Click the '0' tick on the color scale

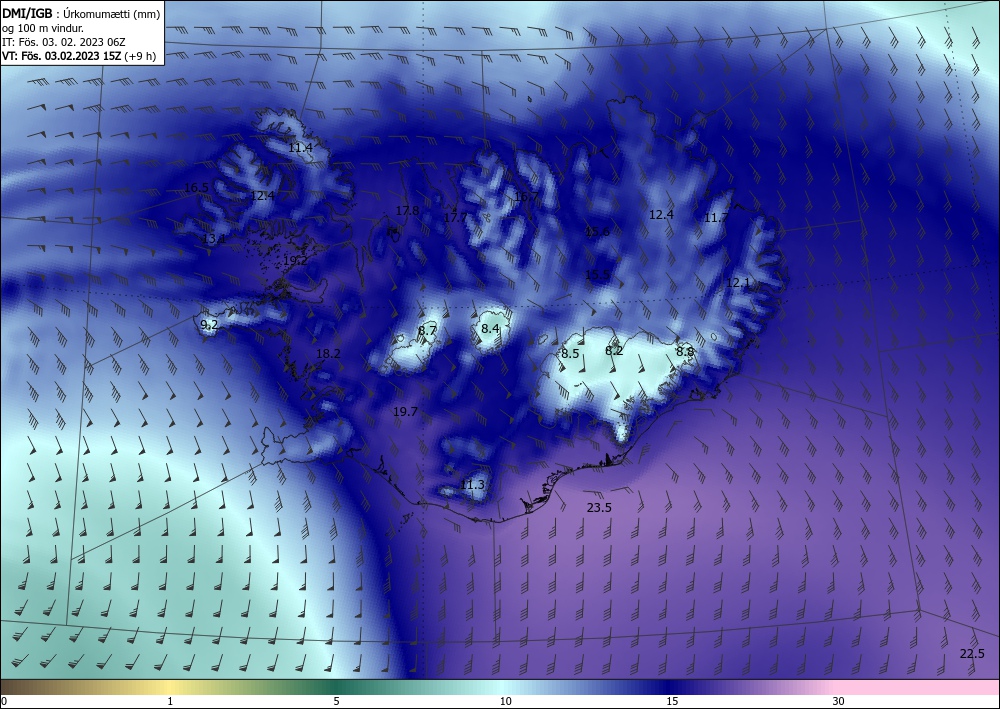(4, 702)
